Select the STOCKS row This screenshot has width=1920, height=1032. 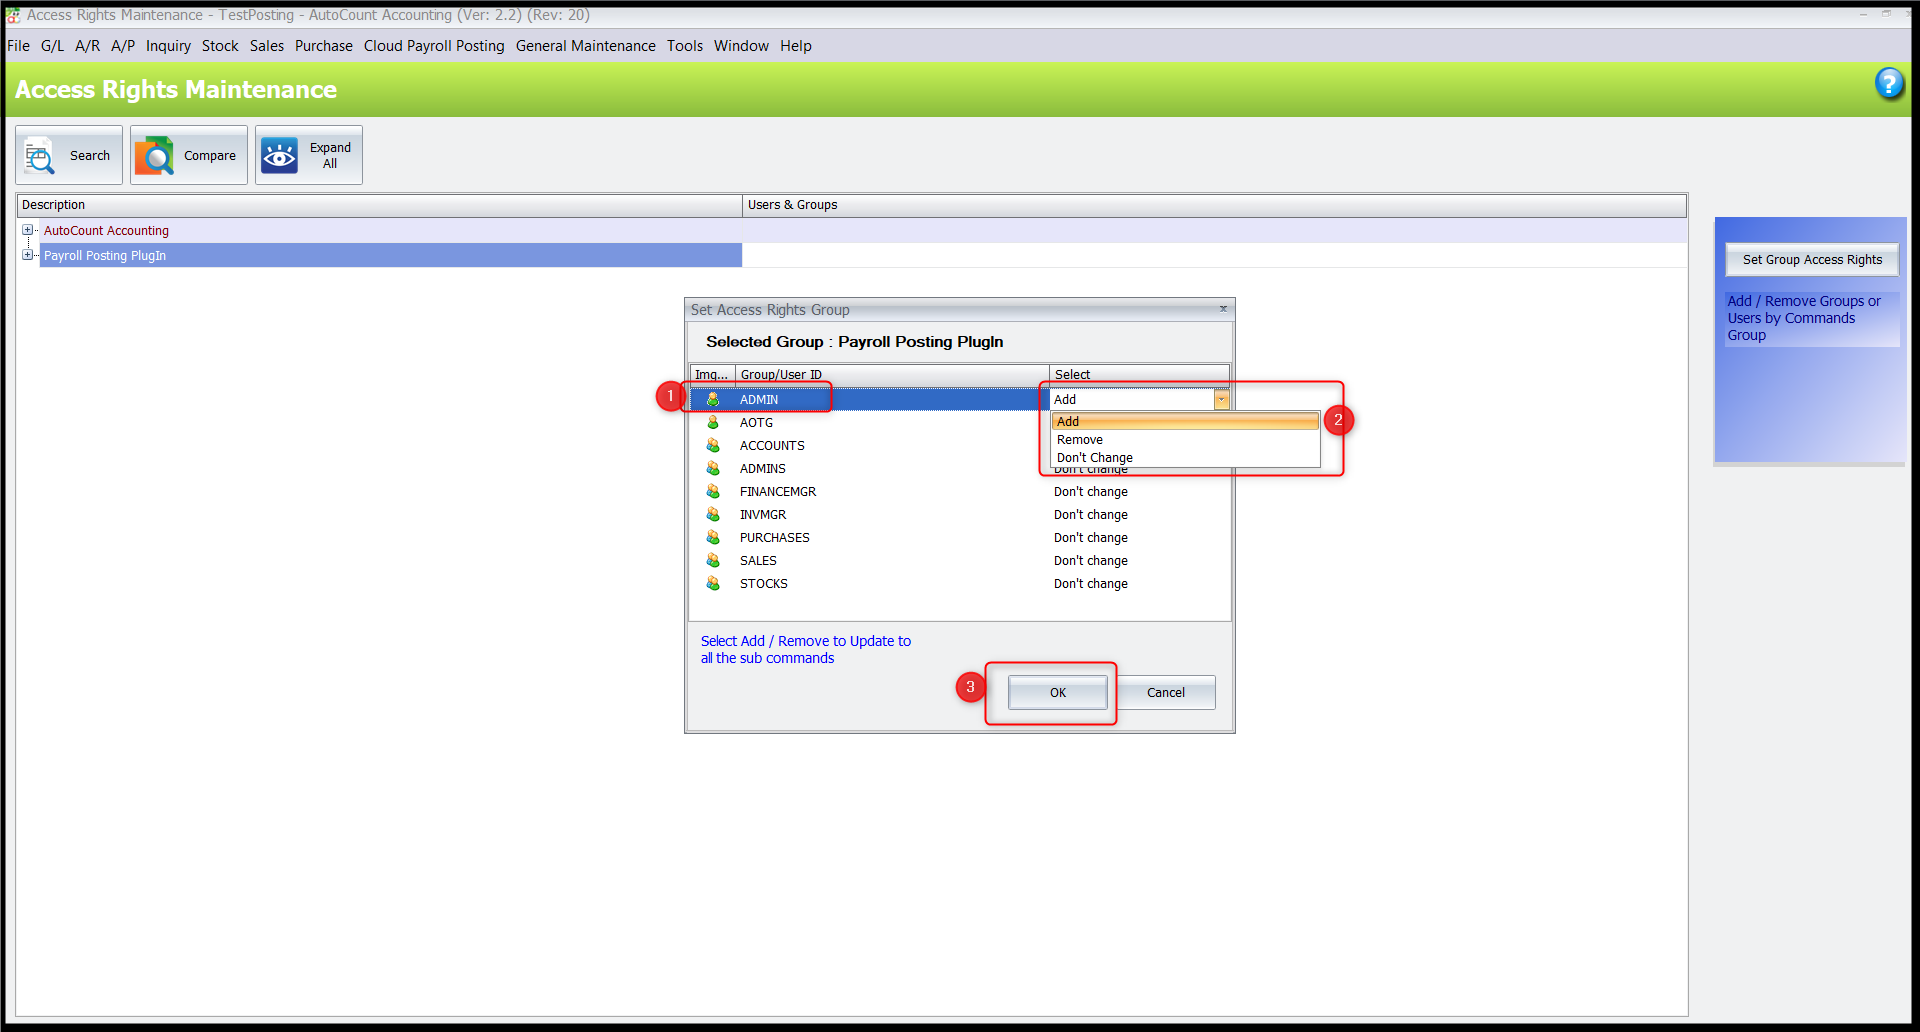point(960,583)
